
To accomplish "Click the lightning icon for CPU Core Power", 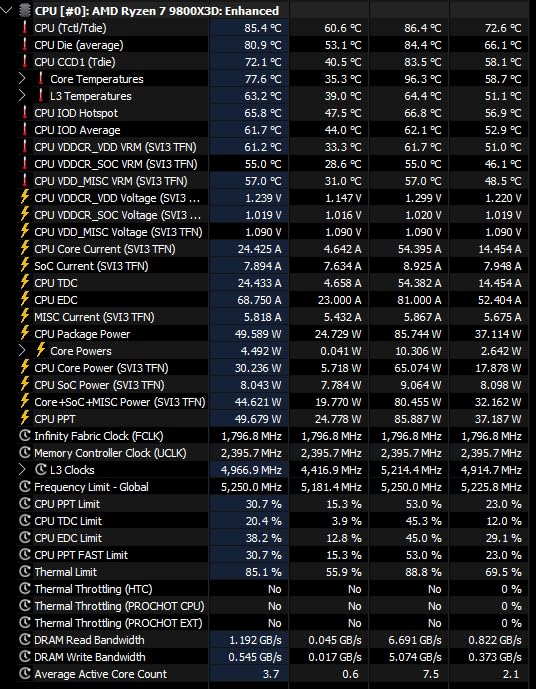I will (x=25, y=368).
